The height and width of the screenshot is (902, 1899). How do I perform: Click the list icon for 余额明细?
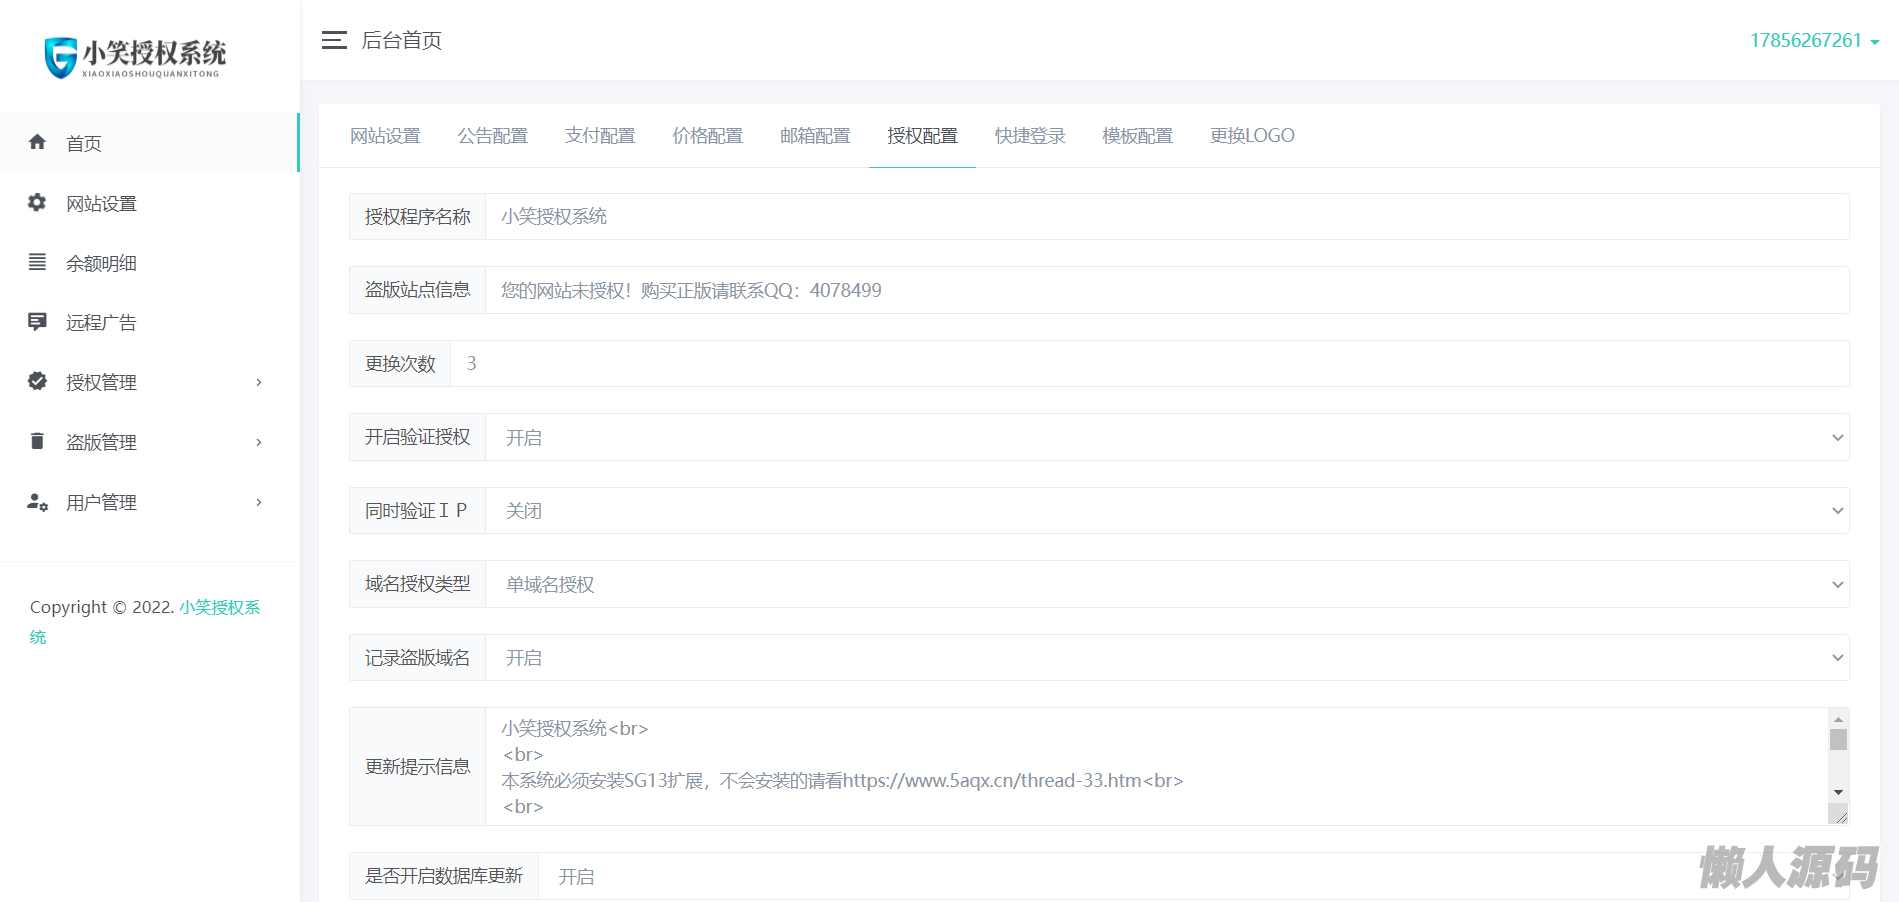(x=37, y=262)
